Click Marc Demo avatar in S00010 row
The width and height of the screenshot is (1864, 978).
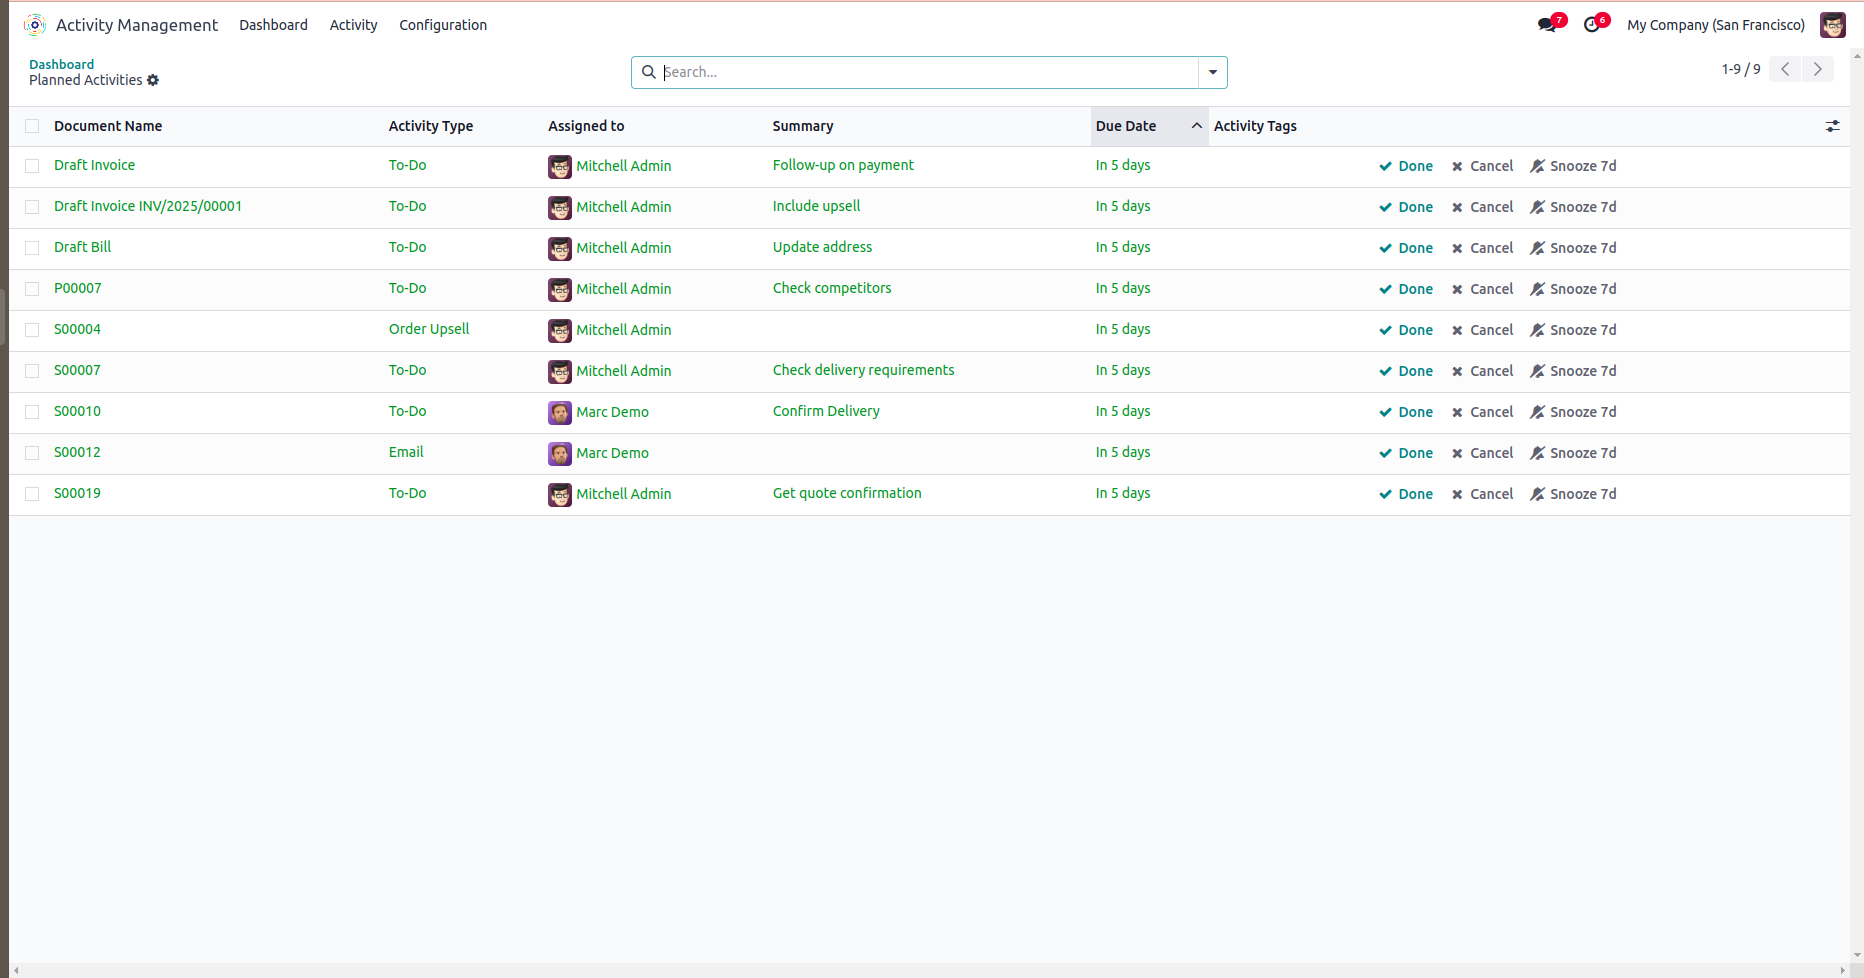[560, 413]
